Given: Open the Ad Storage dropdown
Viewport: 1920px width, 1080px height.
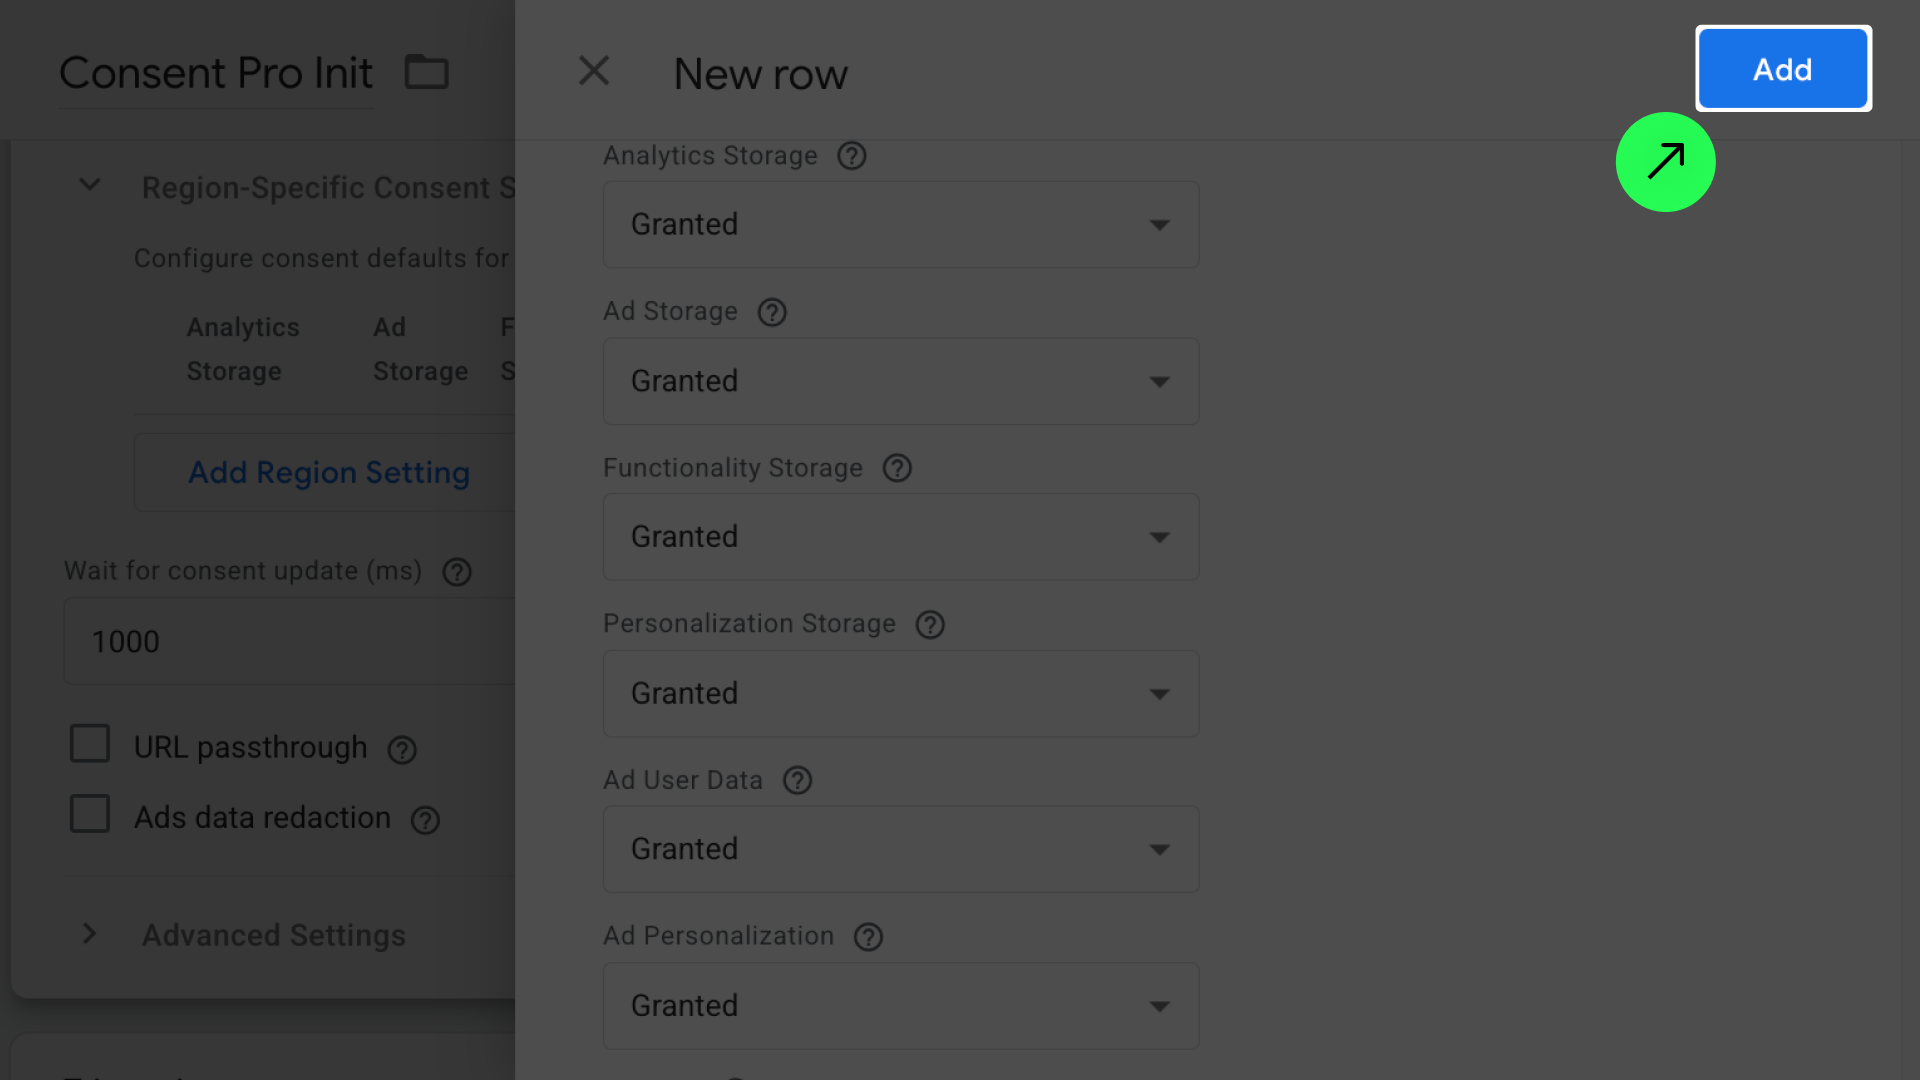Looking at the screenshot, I should (x=900, y=381).
